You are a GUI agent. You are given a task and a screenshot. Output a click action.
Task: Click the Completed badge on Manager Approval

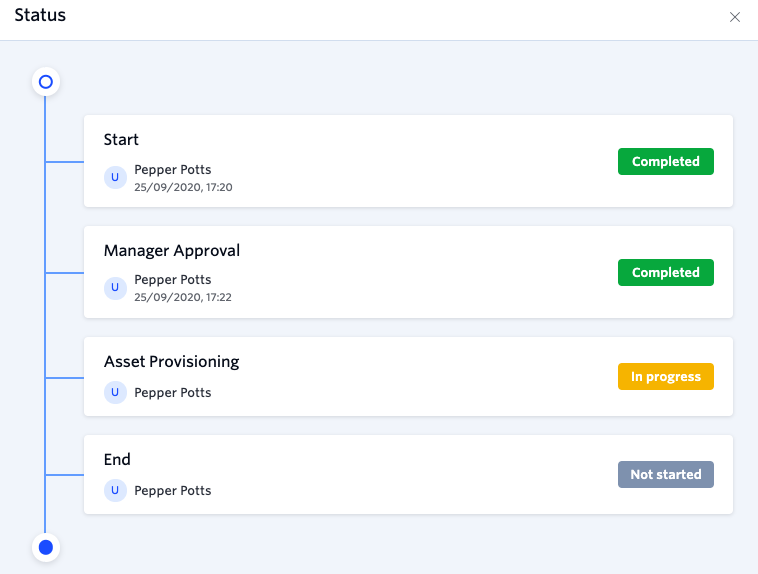click(x=666, y=272)
